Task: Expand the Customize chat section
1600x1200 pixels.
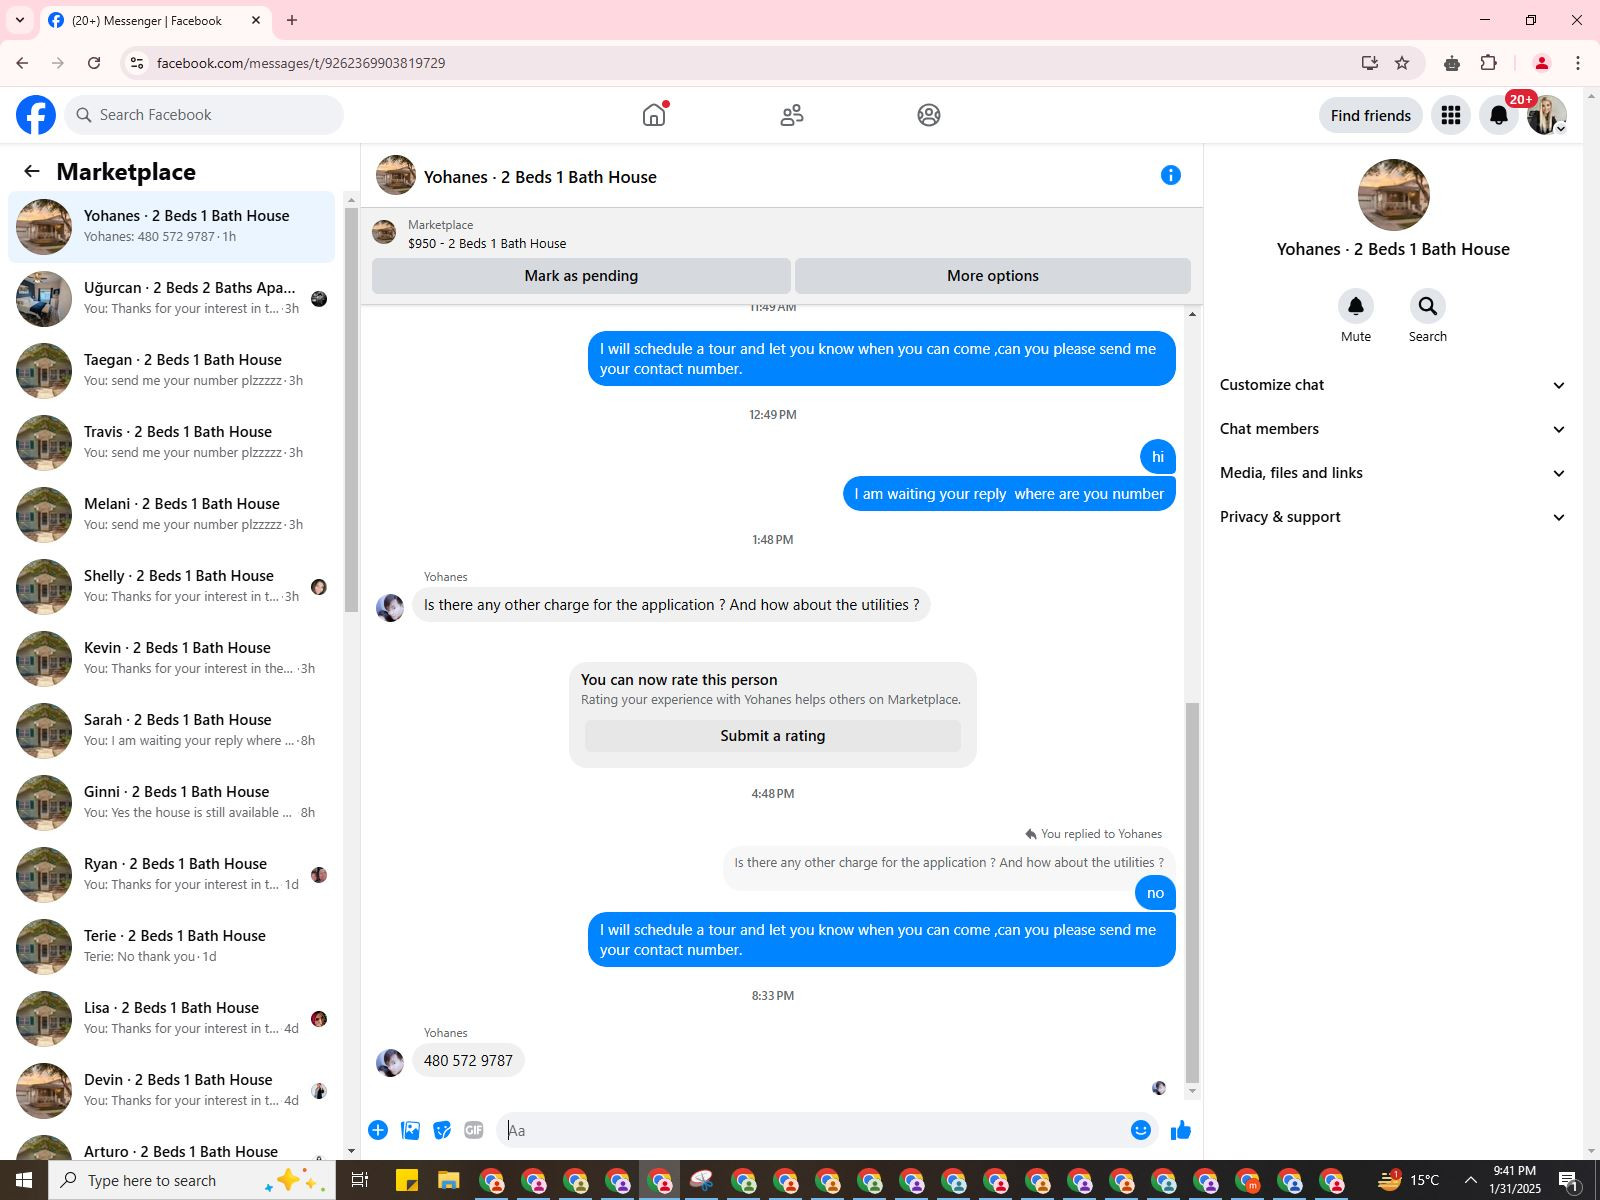Action: pos(1392,385)
